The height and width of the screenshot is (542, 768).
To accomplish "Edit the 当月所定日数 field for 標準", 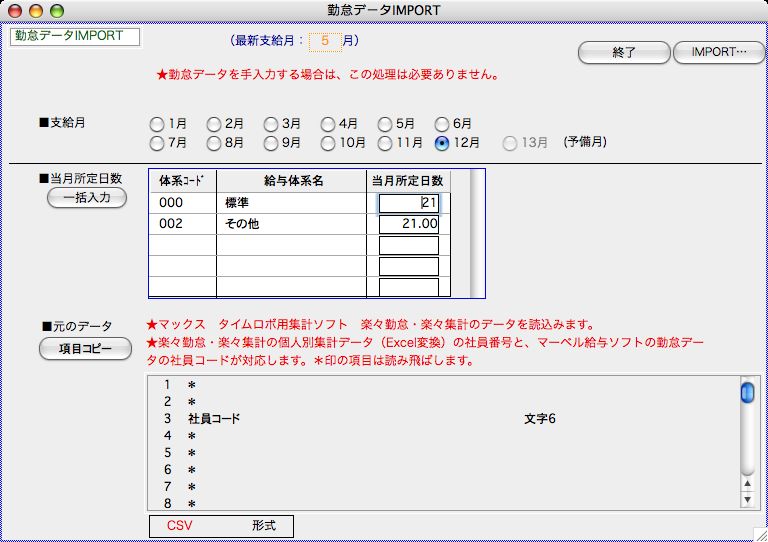I will point(409,203).
